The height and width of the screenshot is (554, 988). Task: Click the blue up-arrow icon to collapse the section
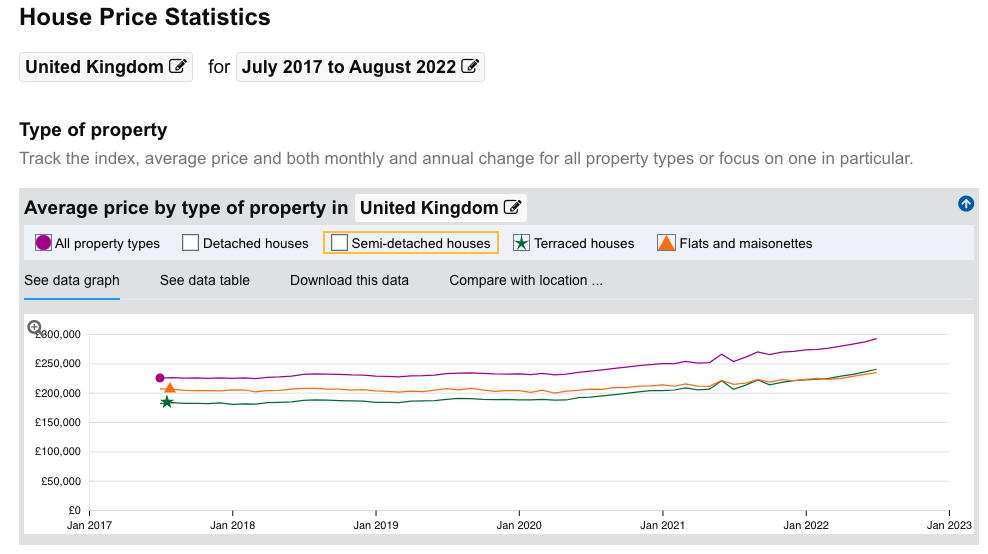965,204
